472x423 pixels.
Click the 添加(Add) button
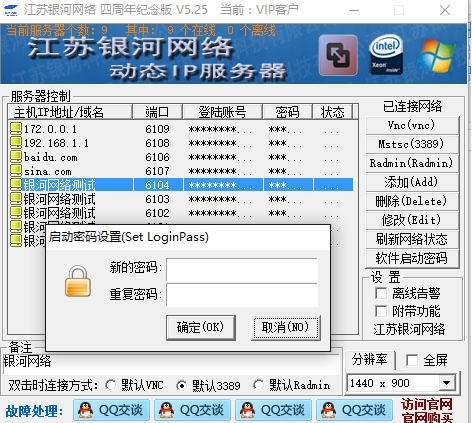click(412, 182)
